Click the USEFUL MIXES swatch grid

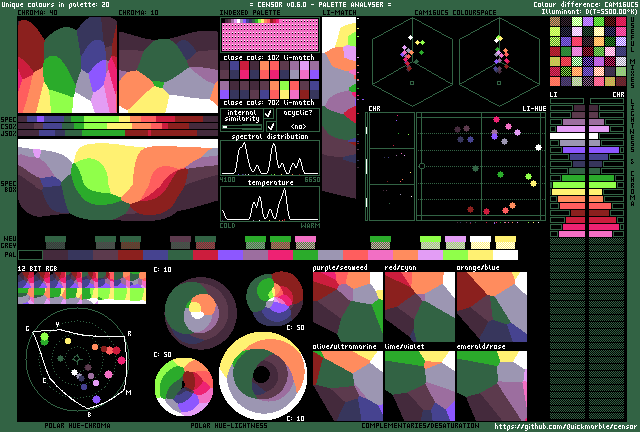point(588,51)
